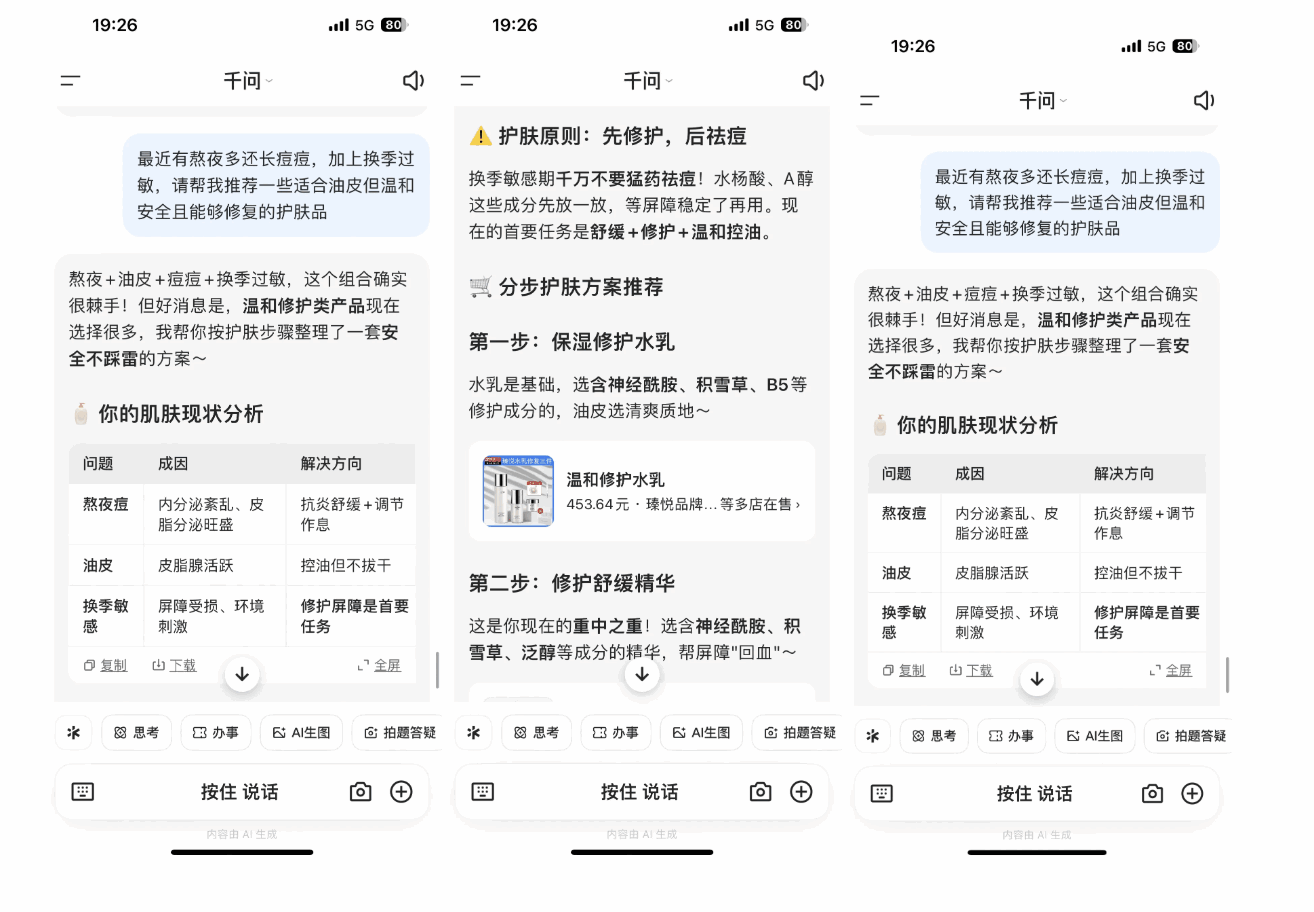This screenshot has width=1314, height=912.
Task: Tap the scroll-to-bottom arrow in right screenshot
Action: point(1037,679)
